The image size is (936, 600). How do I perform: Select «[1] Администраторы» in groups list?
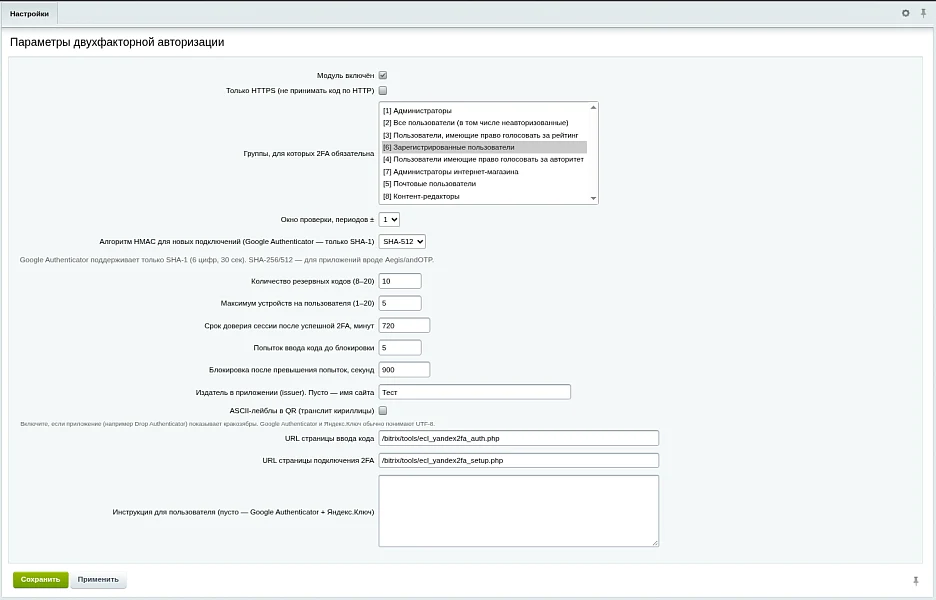click(x=484, y=110)
